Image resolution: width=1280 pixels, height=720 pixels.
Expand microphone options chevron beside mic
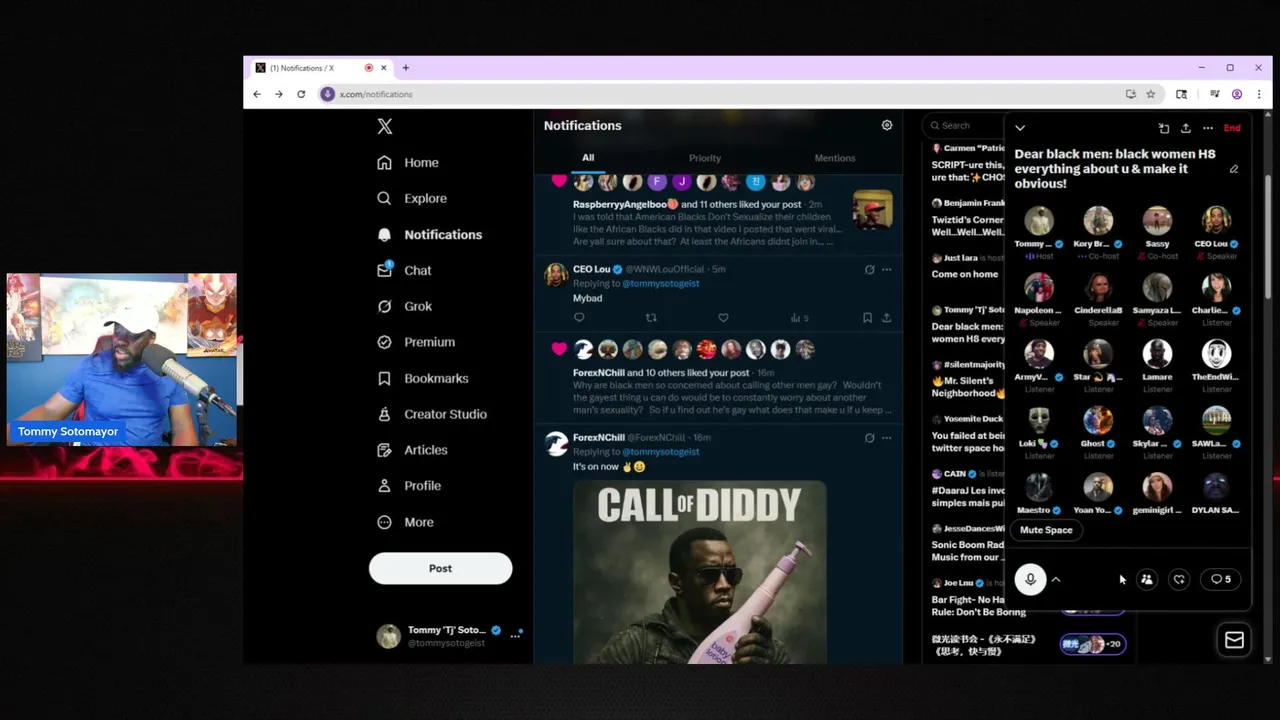click(x=1056, y=579)
